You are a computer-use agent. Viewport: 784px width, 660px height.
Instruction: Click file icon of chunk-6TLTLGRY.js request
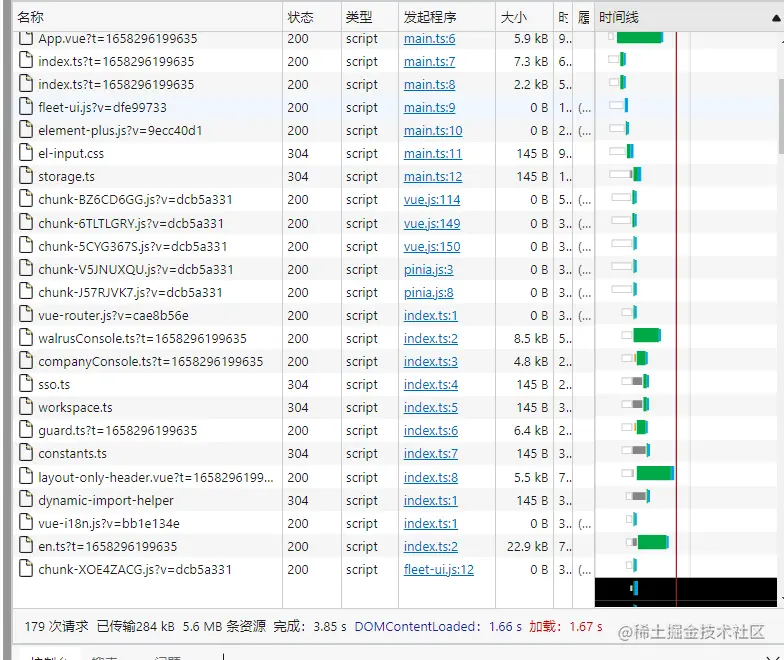tap(26, 222)
